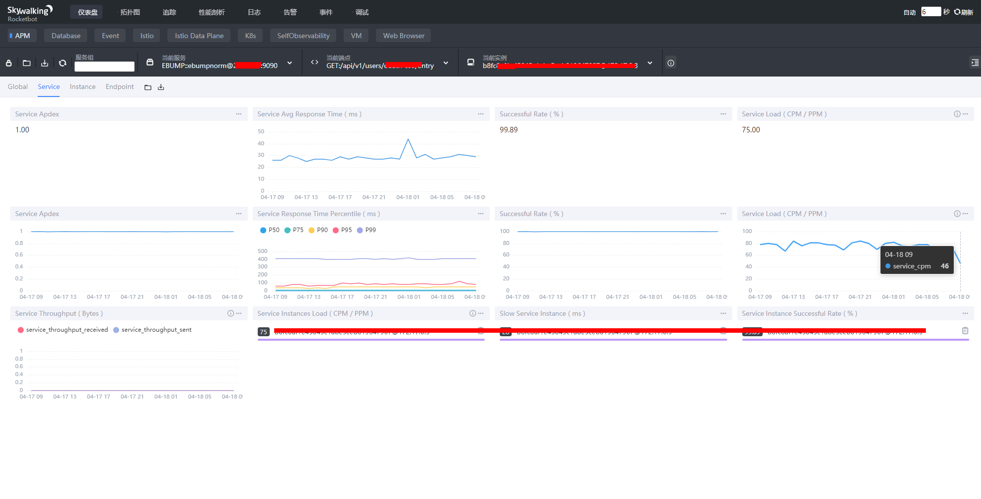The width and height of the screenshot is (981, 499).
Task: Expand the current endpoint dropdown
Action: (x=446, y=63)
